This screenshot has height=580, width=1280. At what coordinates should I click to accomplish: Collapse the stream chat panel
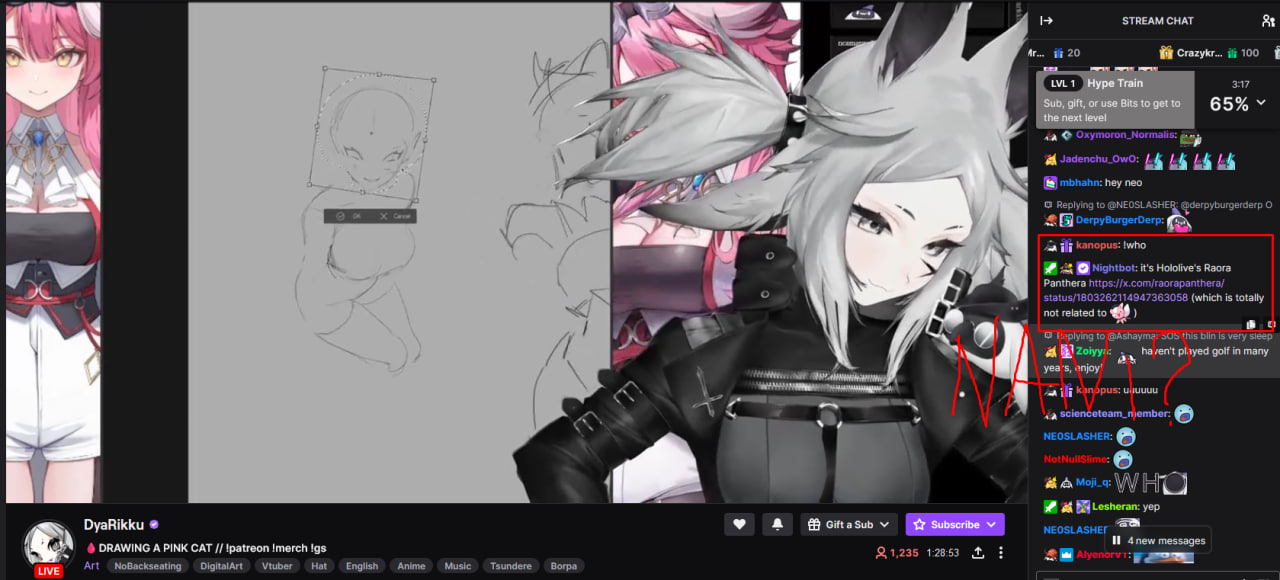tap(1046, 20)
